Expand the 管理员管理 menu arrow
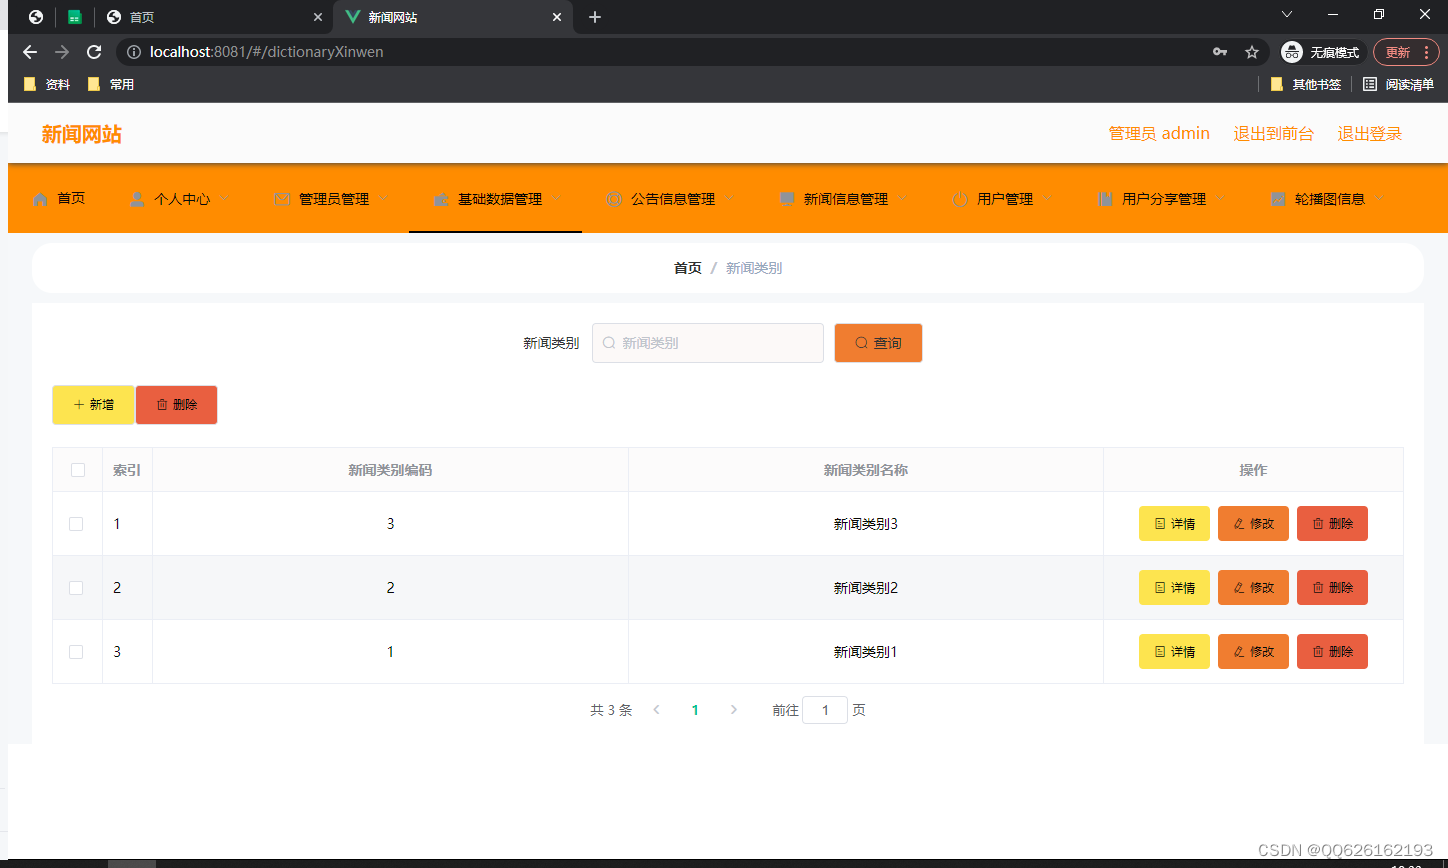The image size is (1448, 868). (384, 198)
